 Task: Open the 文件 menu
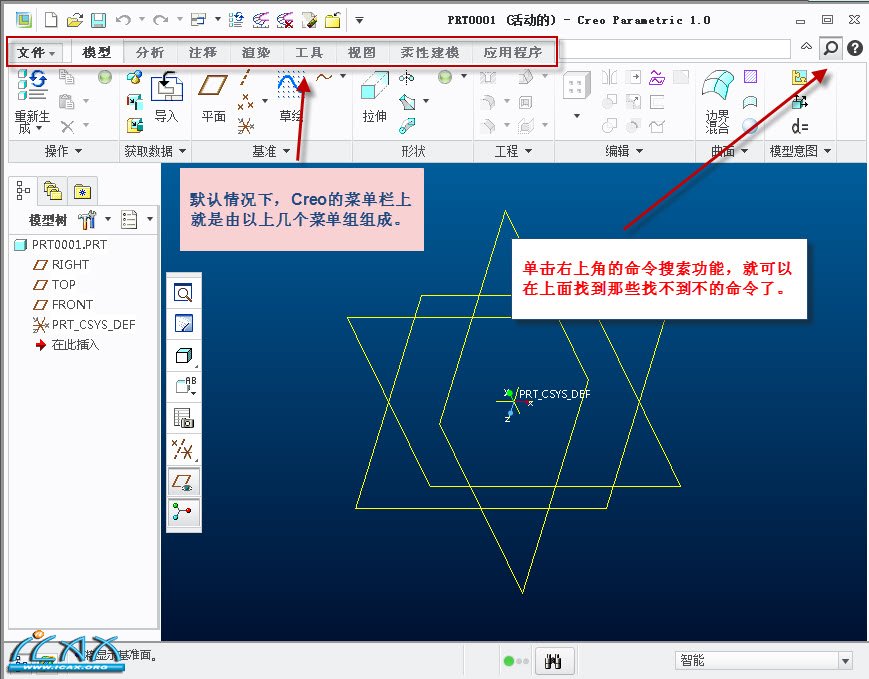[x=35, y=52]
